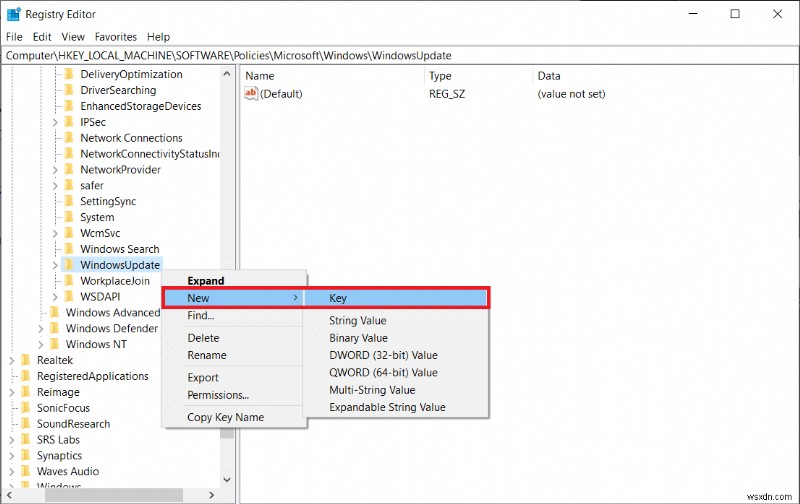Choose Key from the New submenu
Screen dimensions: 800x504
click(396, 298)
